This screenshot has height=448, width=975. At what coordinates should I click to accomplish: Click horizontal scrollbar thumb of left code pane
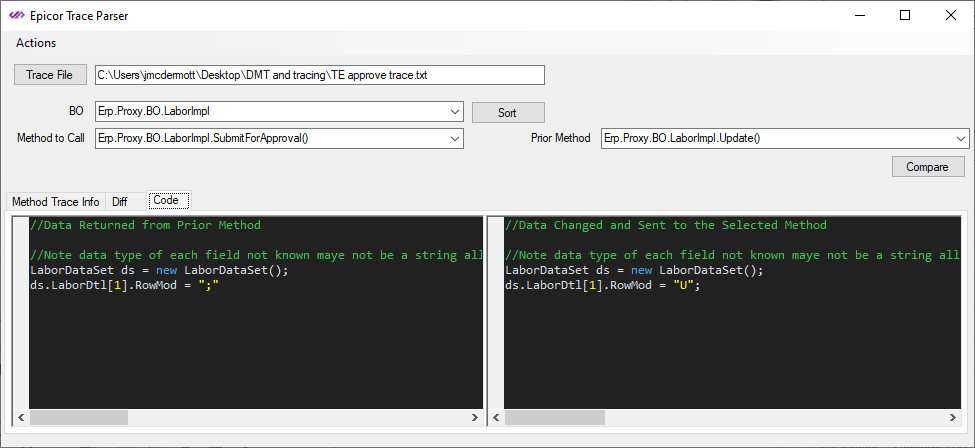tap(80, 417)
